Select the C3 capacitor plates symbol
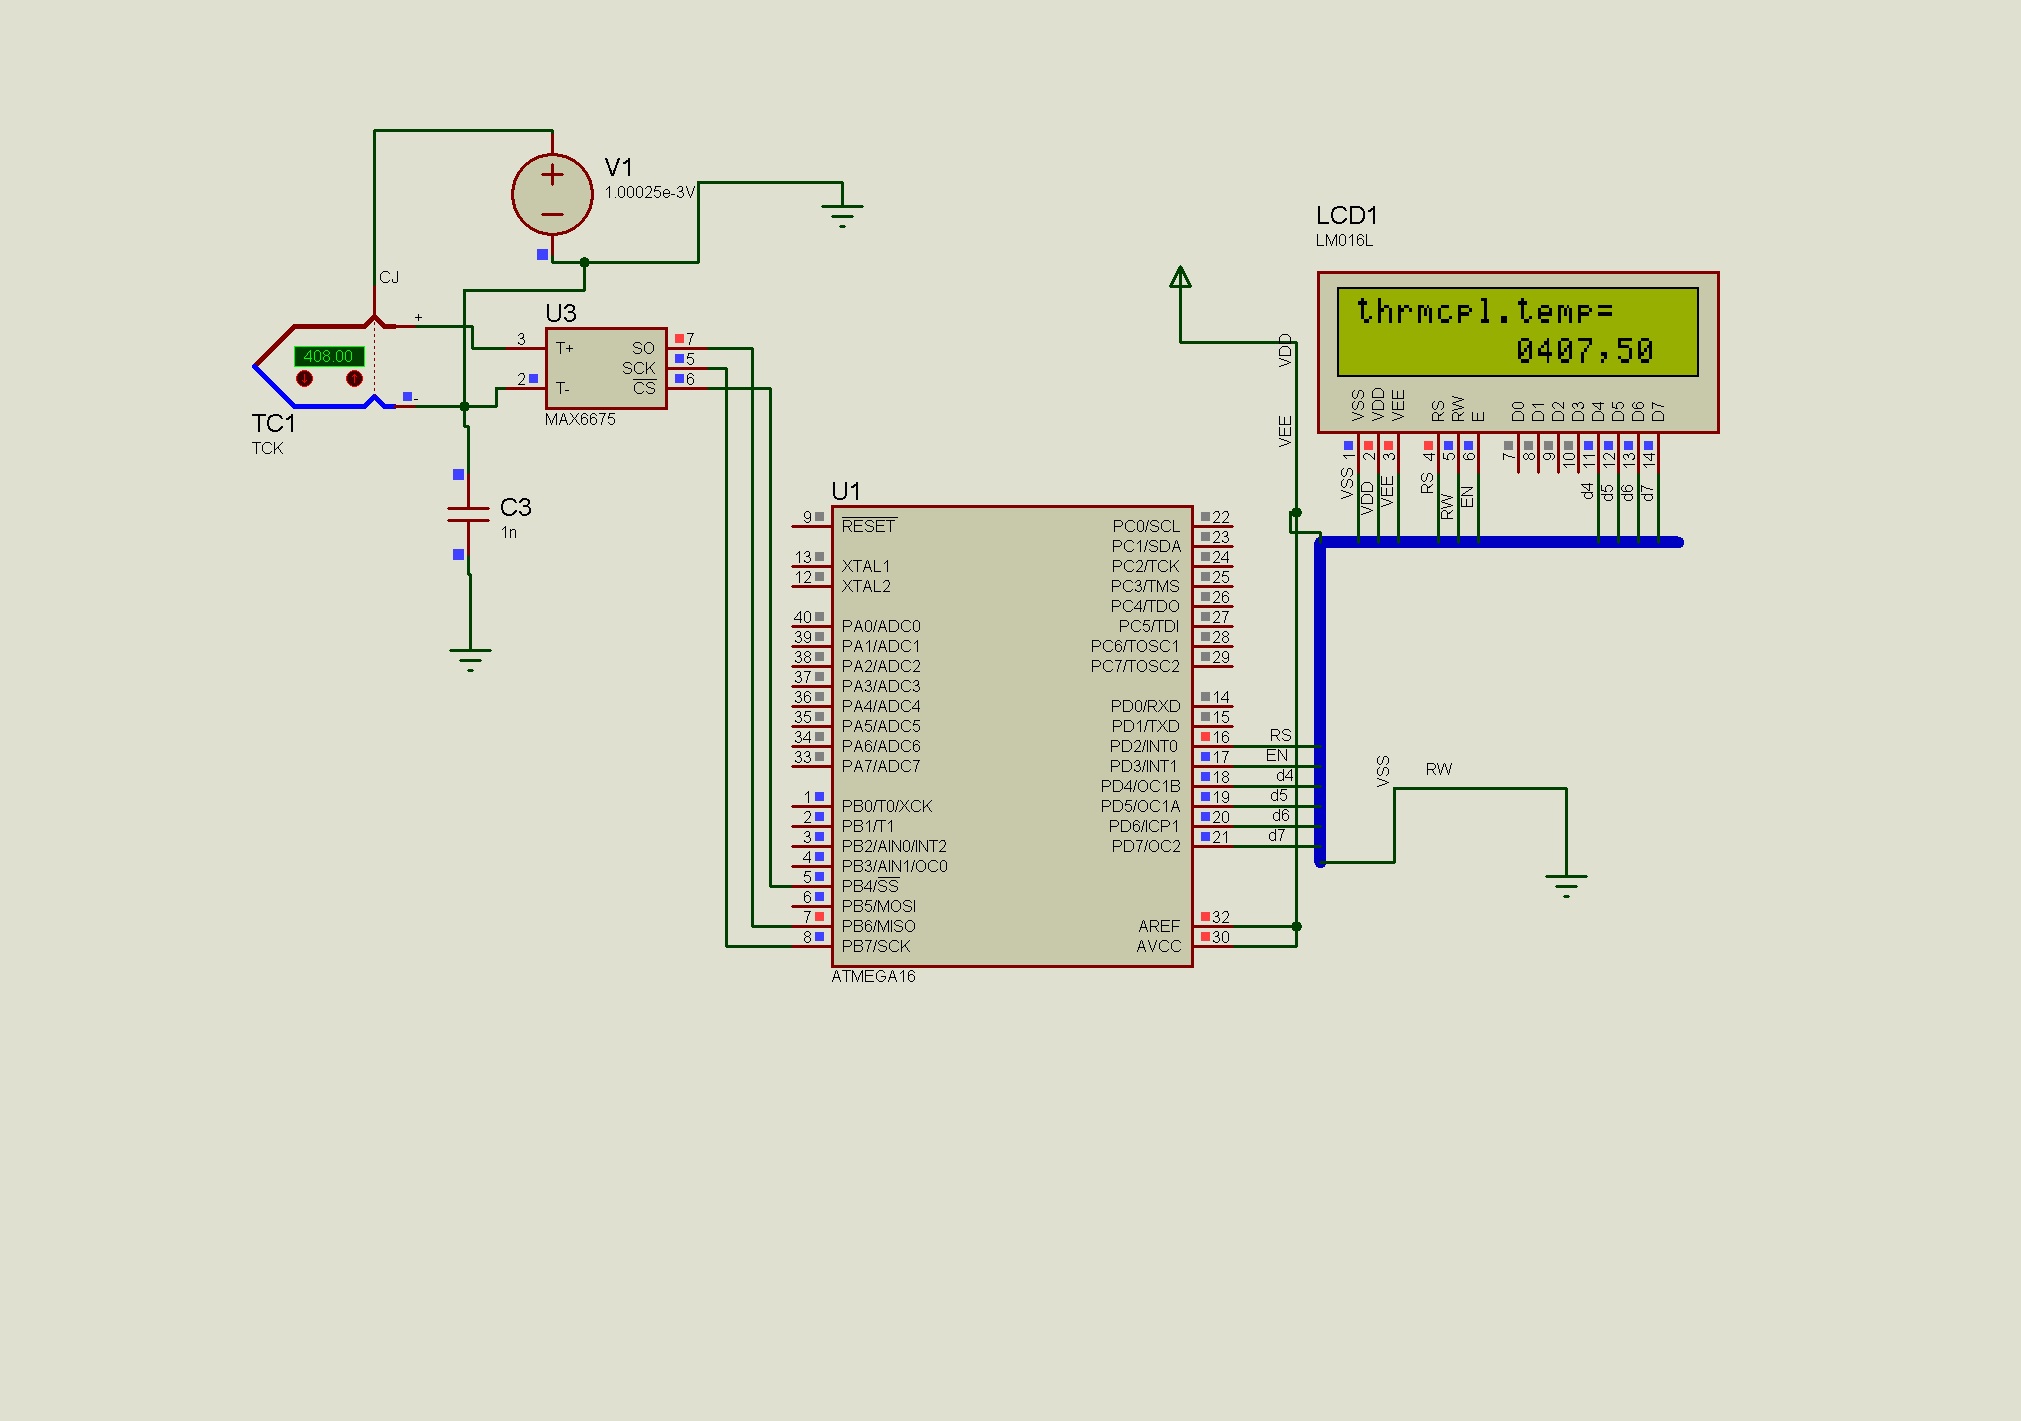The width and height of the screenshot is (2021, 1421). pos(468,514)
